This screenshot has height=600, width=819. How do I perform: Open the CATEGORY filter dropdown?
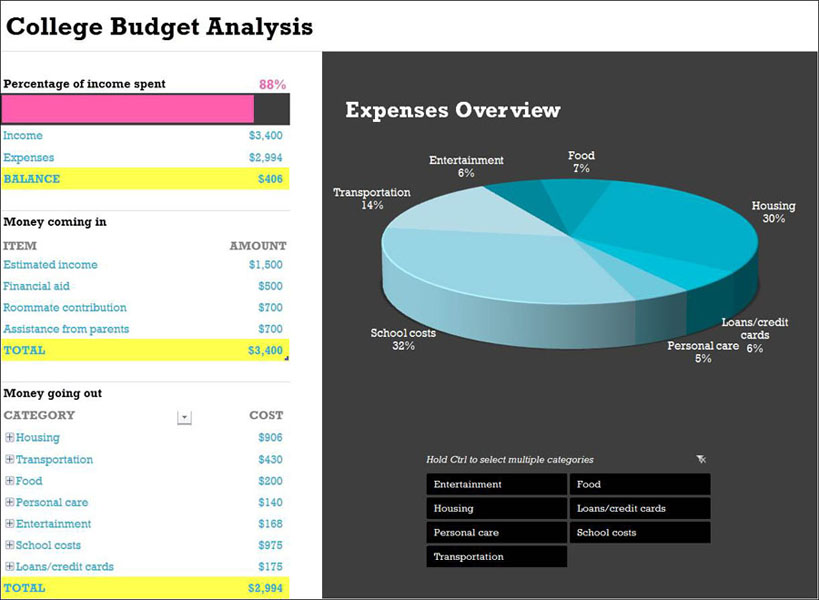(184, 417)
